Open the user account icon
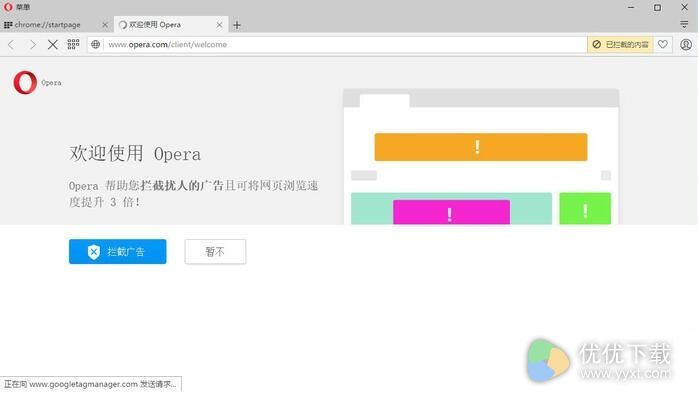Screen dimensions: 698x395 (686, 45)
